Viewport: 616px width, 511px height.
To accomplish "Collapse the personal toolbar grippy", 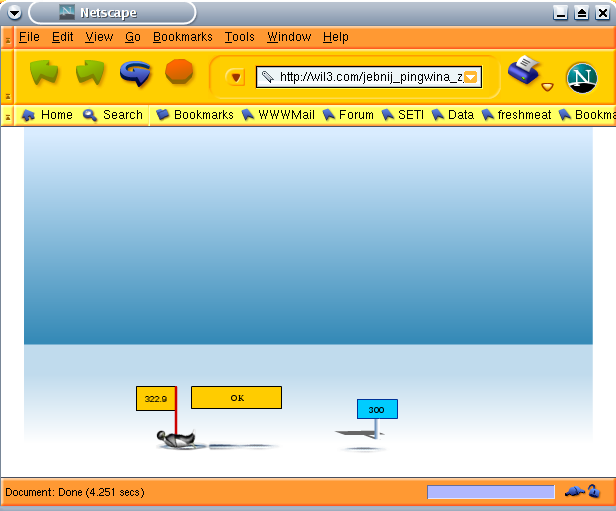I will pos(7,115).
